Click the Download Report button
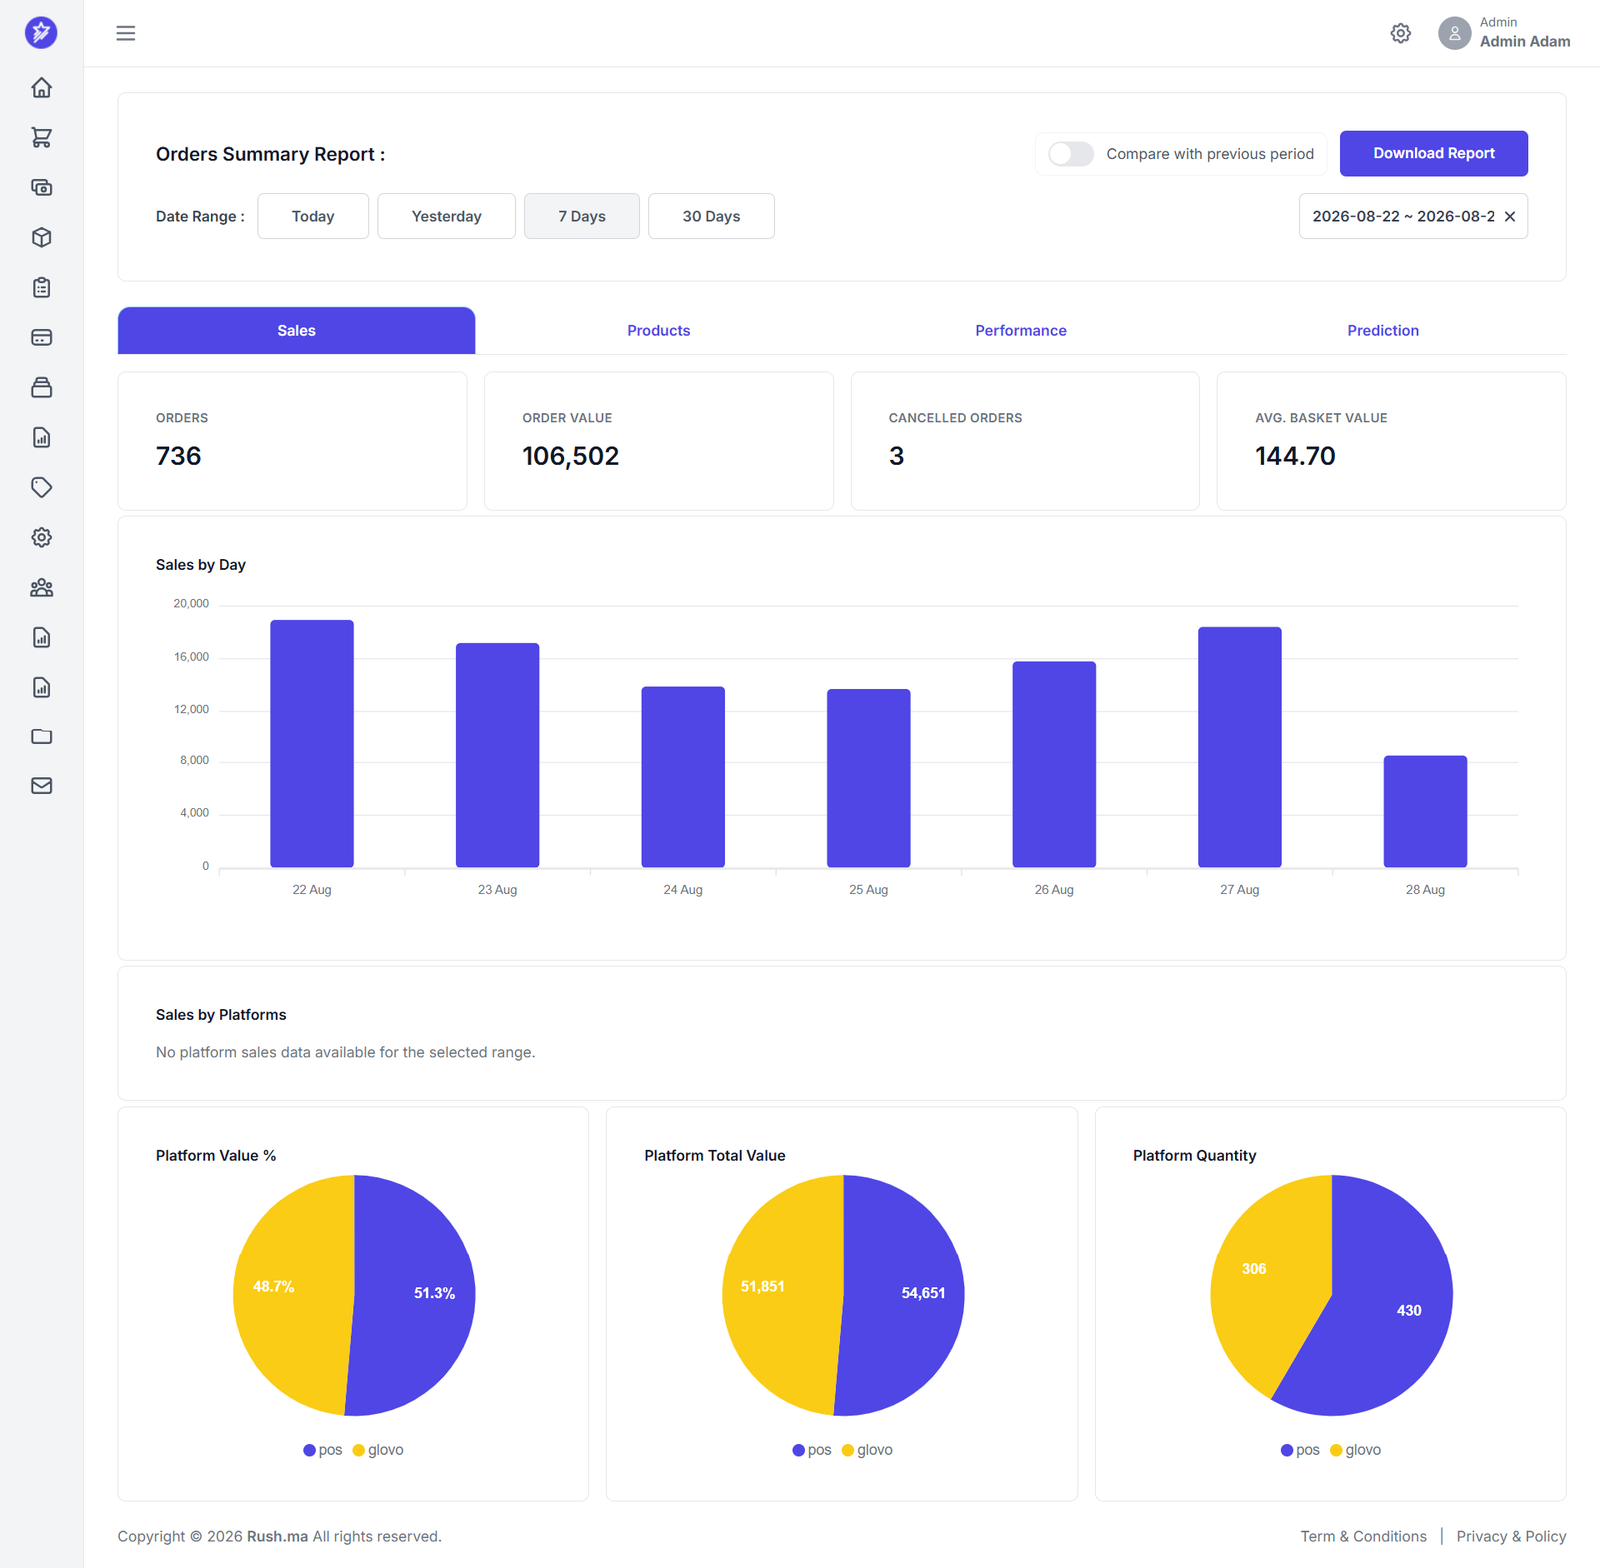Screen dimensions: 1600x1568 tap(1434, 153)
